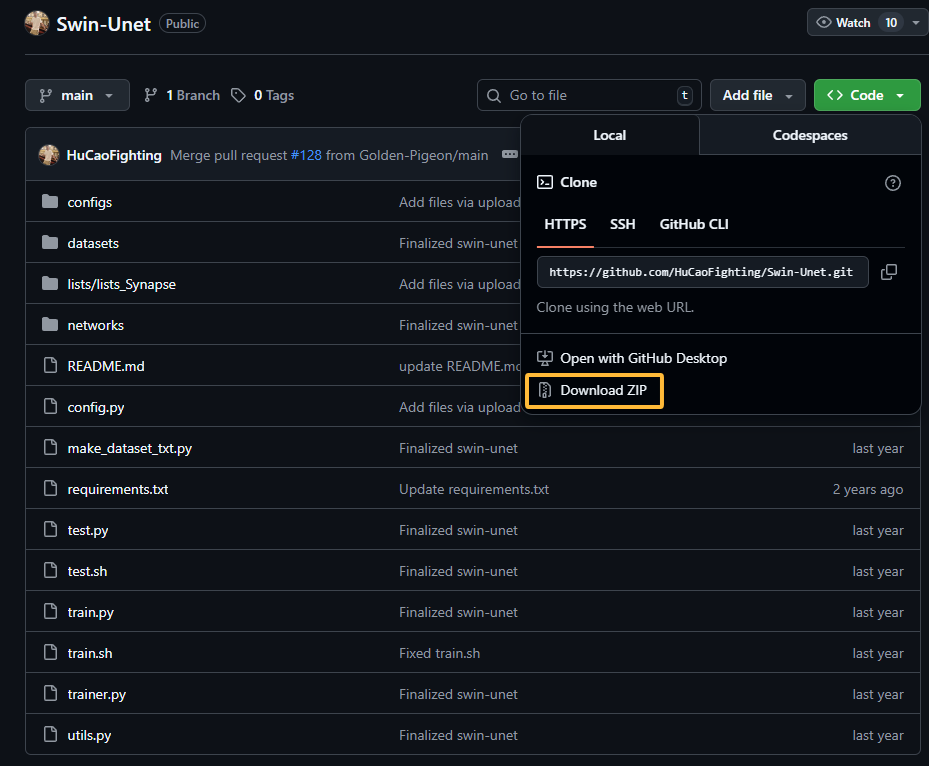Click the terminal icon beside Clone heading
929x766 pixels.
(544, 182)
